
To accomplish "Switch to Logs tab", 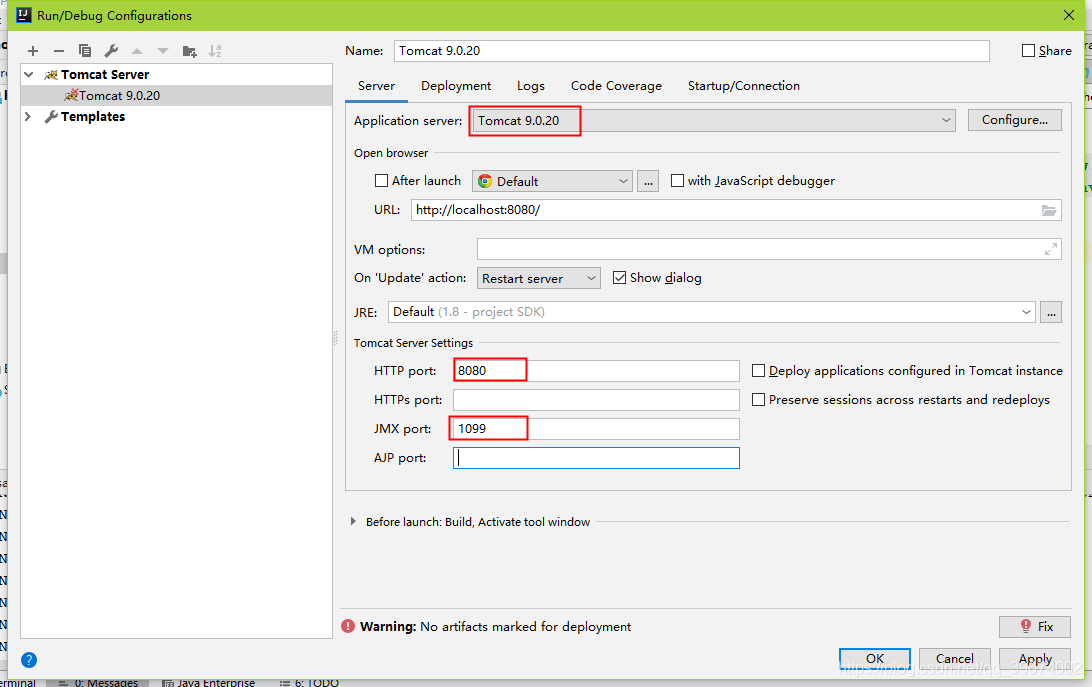I will pyautogui.click(x=531, y=86).
